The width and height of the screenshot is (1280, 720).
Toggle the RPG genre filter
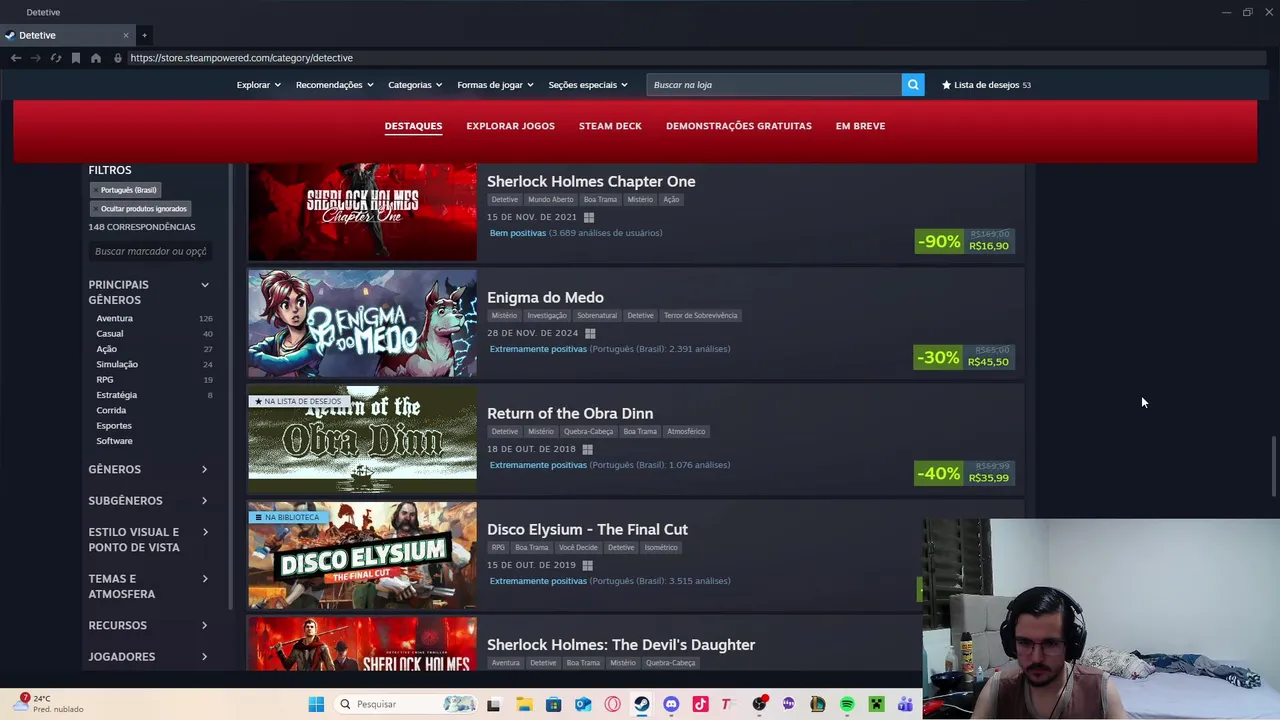click(x=105, y=380)
